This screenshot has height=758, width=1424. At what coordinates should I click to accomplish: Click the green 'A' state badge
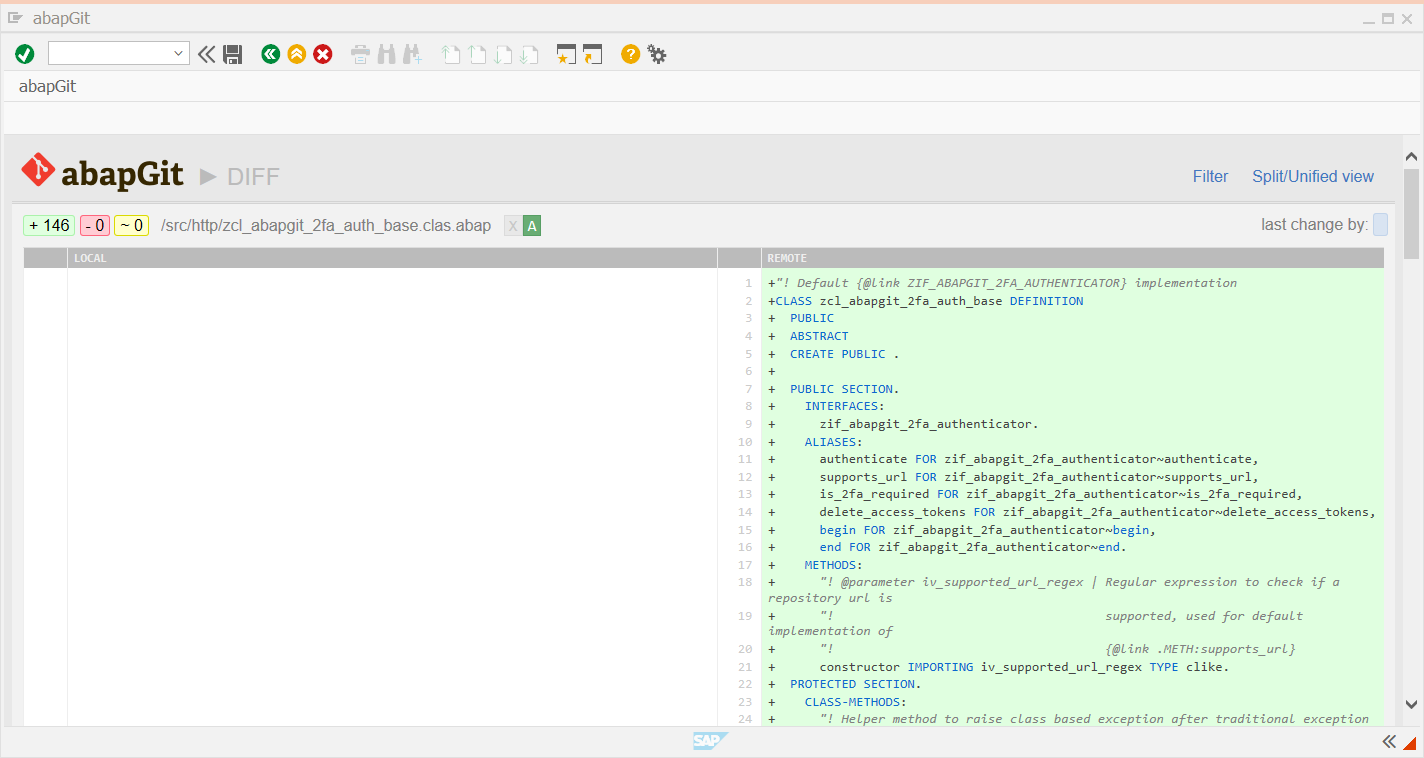tap(532, 226)
